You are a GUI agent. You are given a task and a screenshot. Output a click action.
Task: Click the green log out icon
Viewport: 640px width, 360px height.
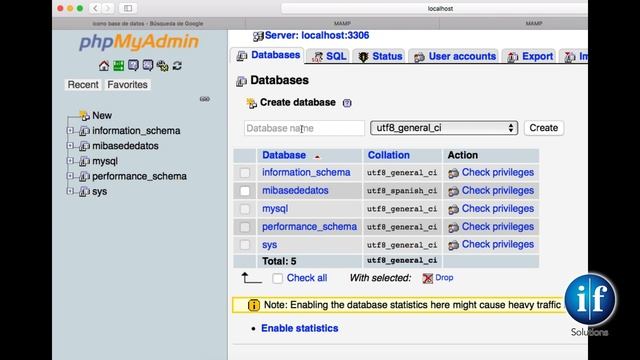pos(119,66)
